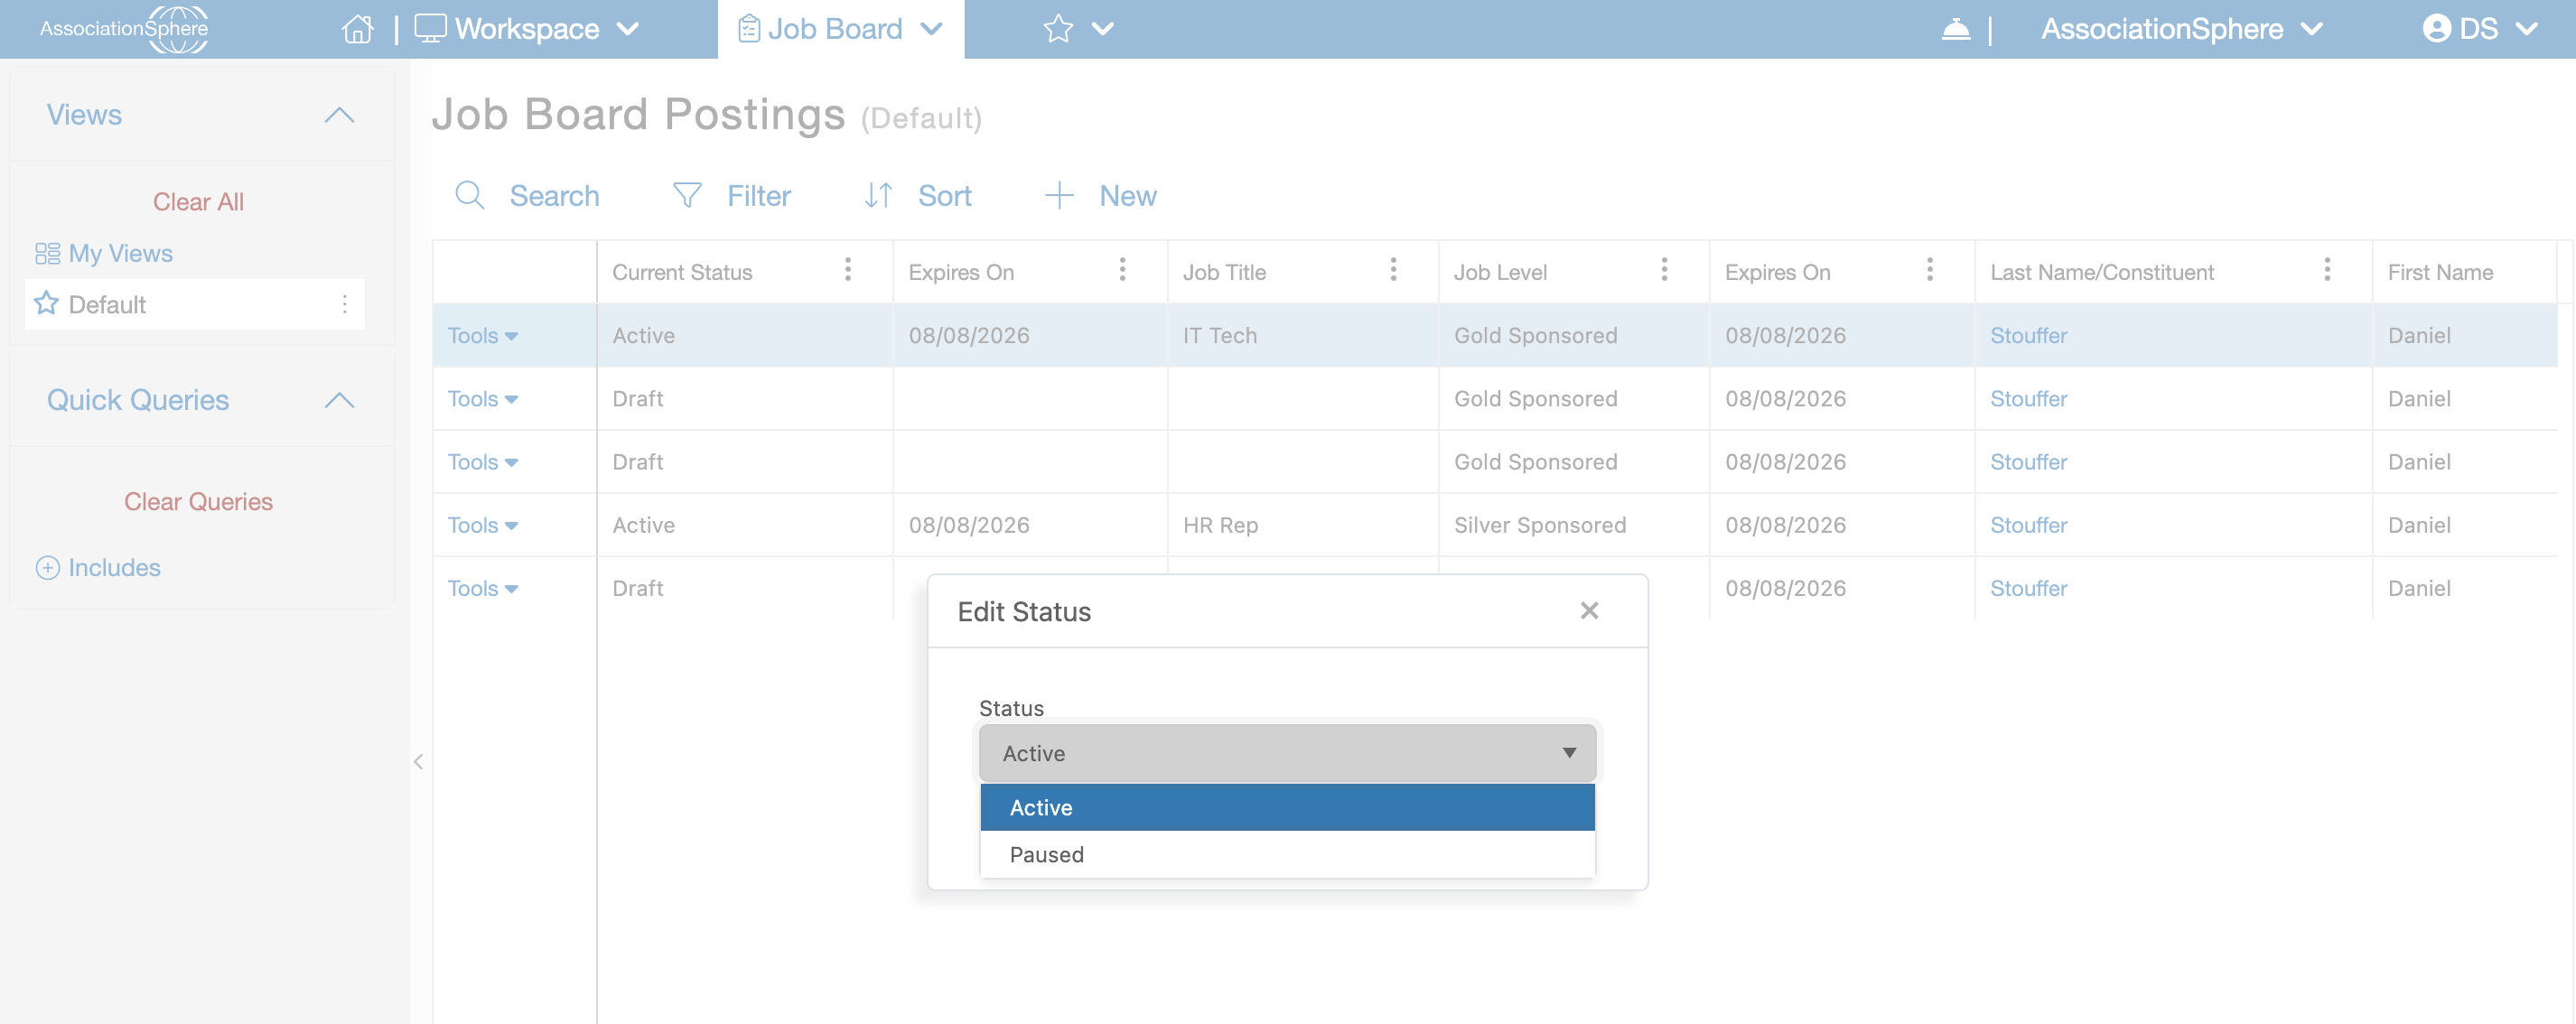This screenshot has height=1024, width=2576.
Task: Open Tools menu for HR Rep row
Action: (482, 525)
